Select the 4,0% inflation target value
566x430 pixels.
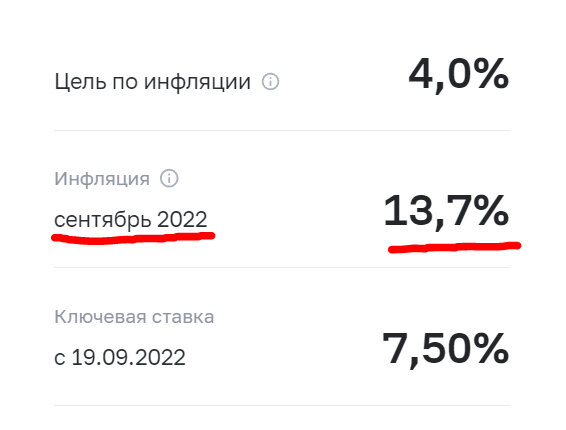458,75
